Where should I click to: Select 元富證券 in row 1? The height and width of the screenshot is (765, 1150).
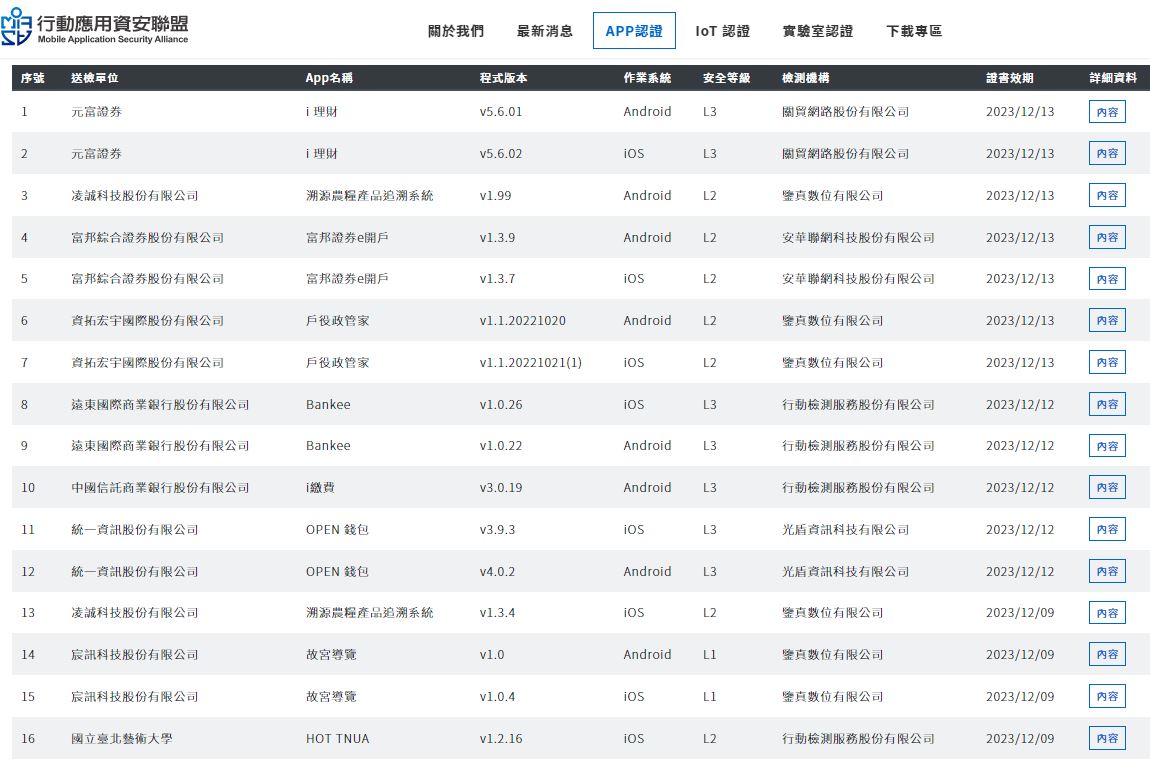point(96,111)
